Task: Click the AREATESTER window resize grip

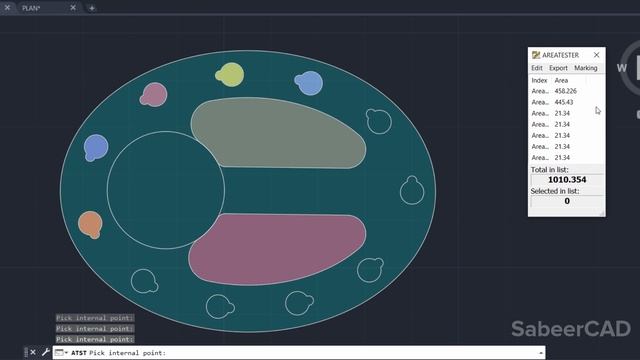Action: tap(602, 213)
